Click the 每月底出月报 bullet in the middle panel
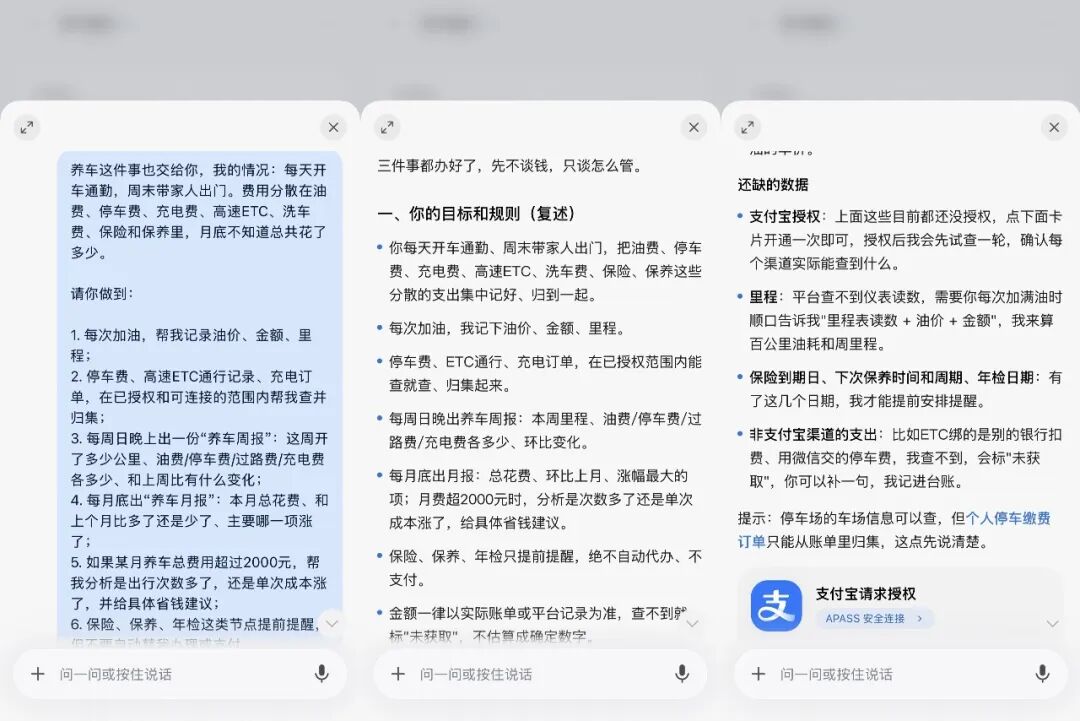1080x721 pixels. [x=542, y=499]
